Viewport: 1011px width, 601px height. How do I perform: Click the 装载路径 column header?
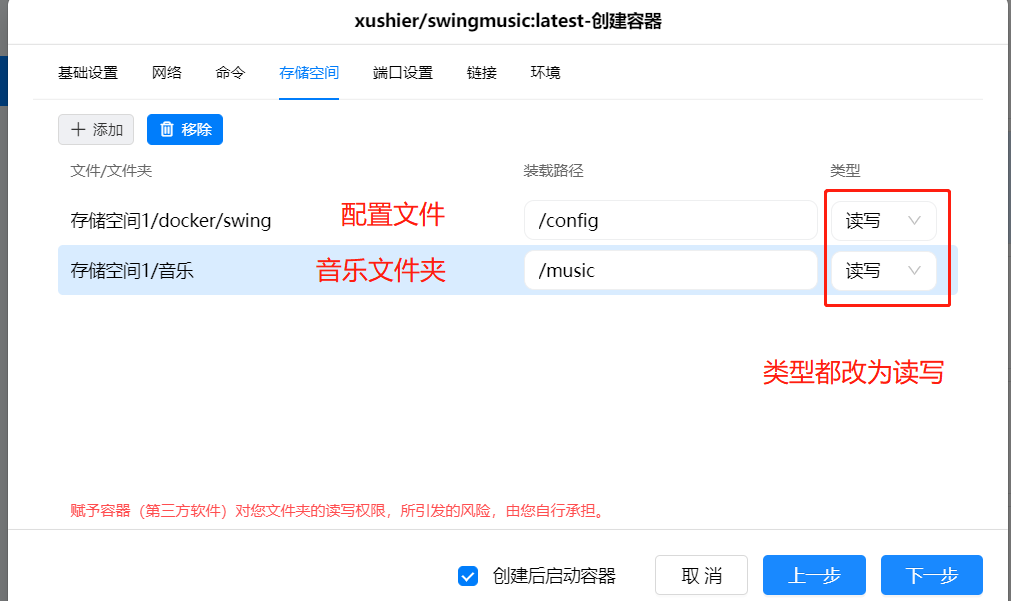pyautogui.click(x=553, y=171)
